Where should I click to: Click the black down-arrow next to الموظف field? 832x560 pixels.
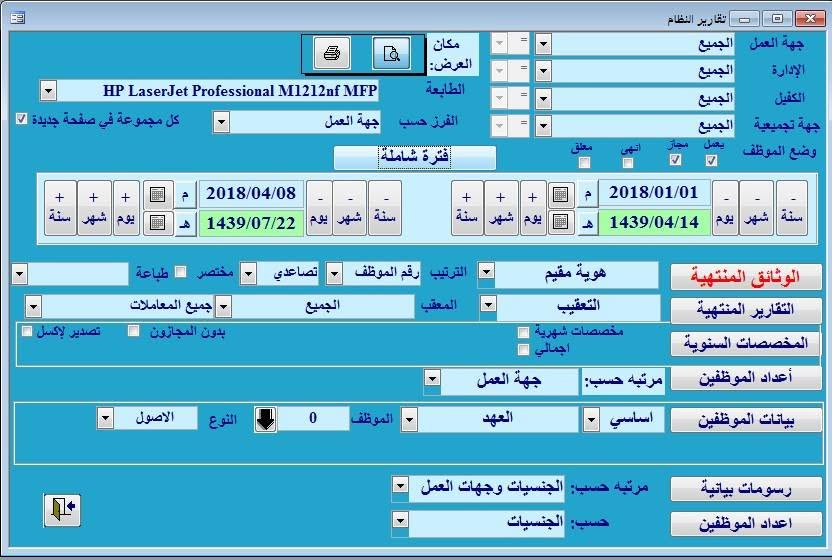point(265,419)
